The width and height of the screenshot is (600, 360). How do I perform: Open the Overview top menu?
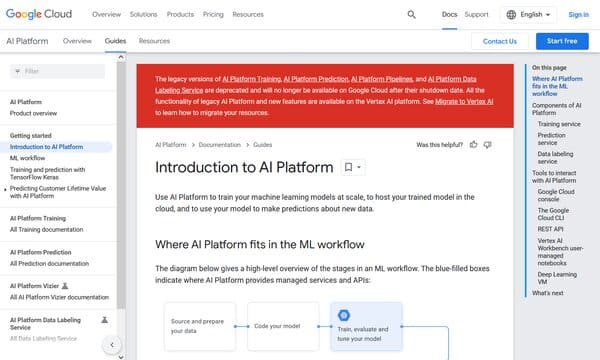(x=106, y=15)
